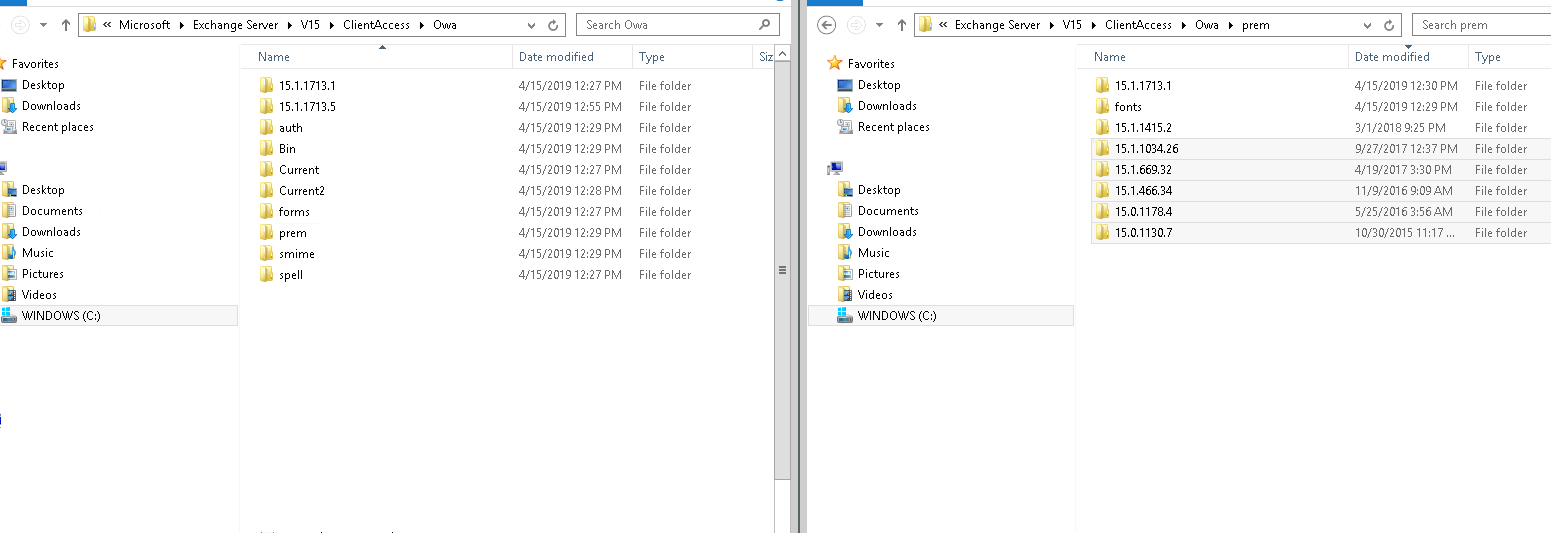Click folder icon of 15.1.466.34
The height and width of the screenshot is (533, 1551).
1102,190
